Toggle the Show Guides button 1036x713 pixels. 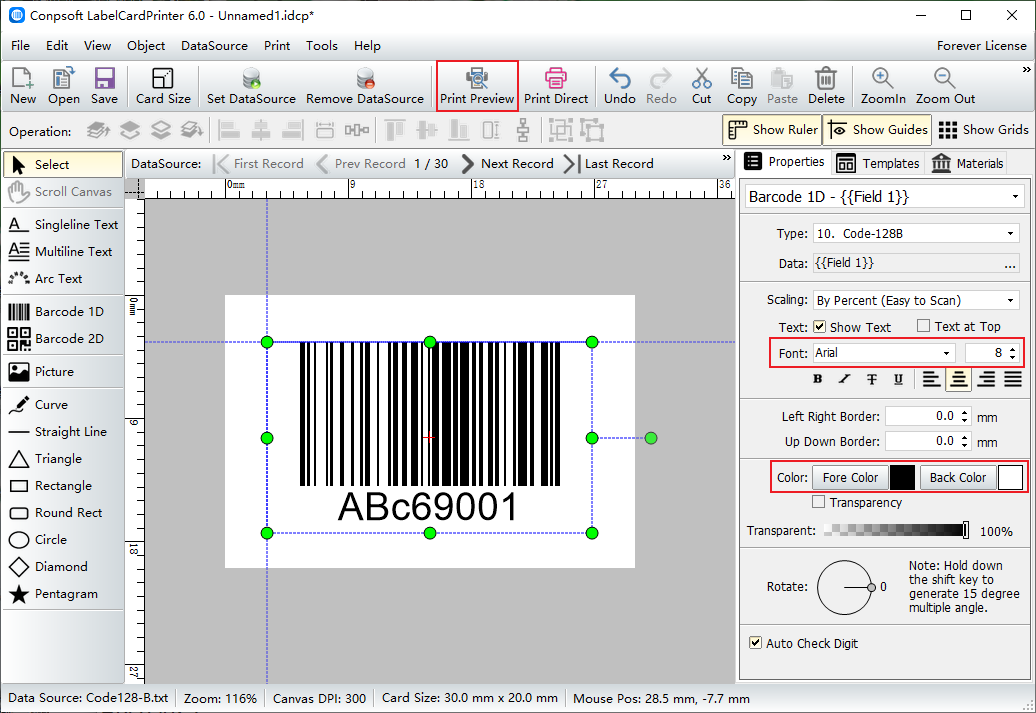(877, 130)
